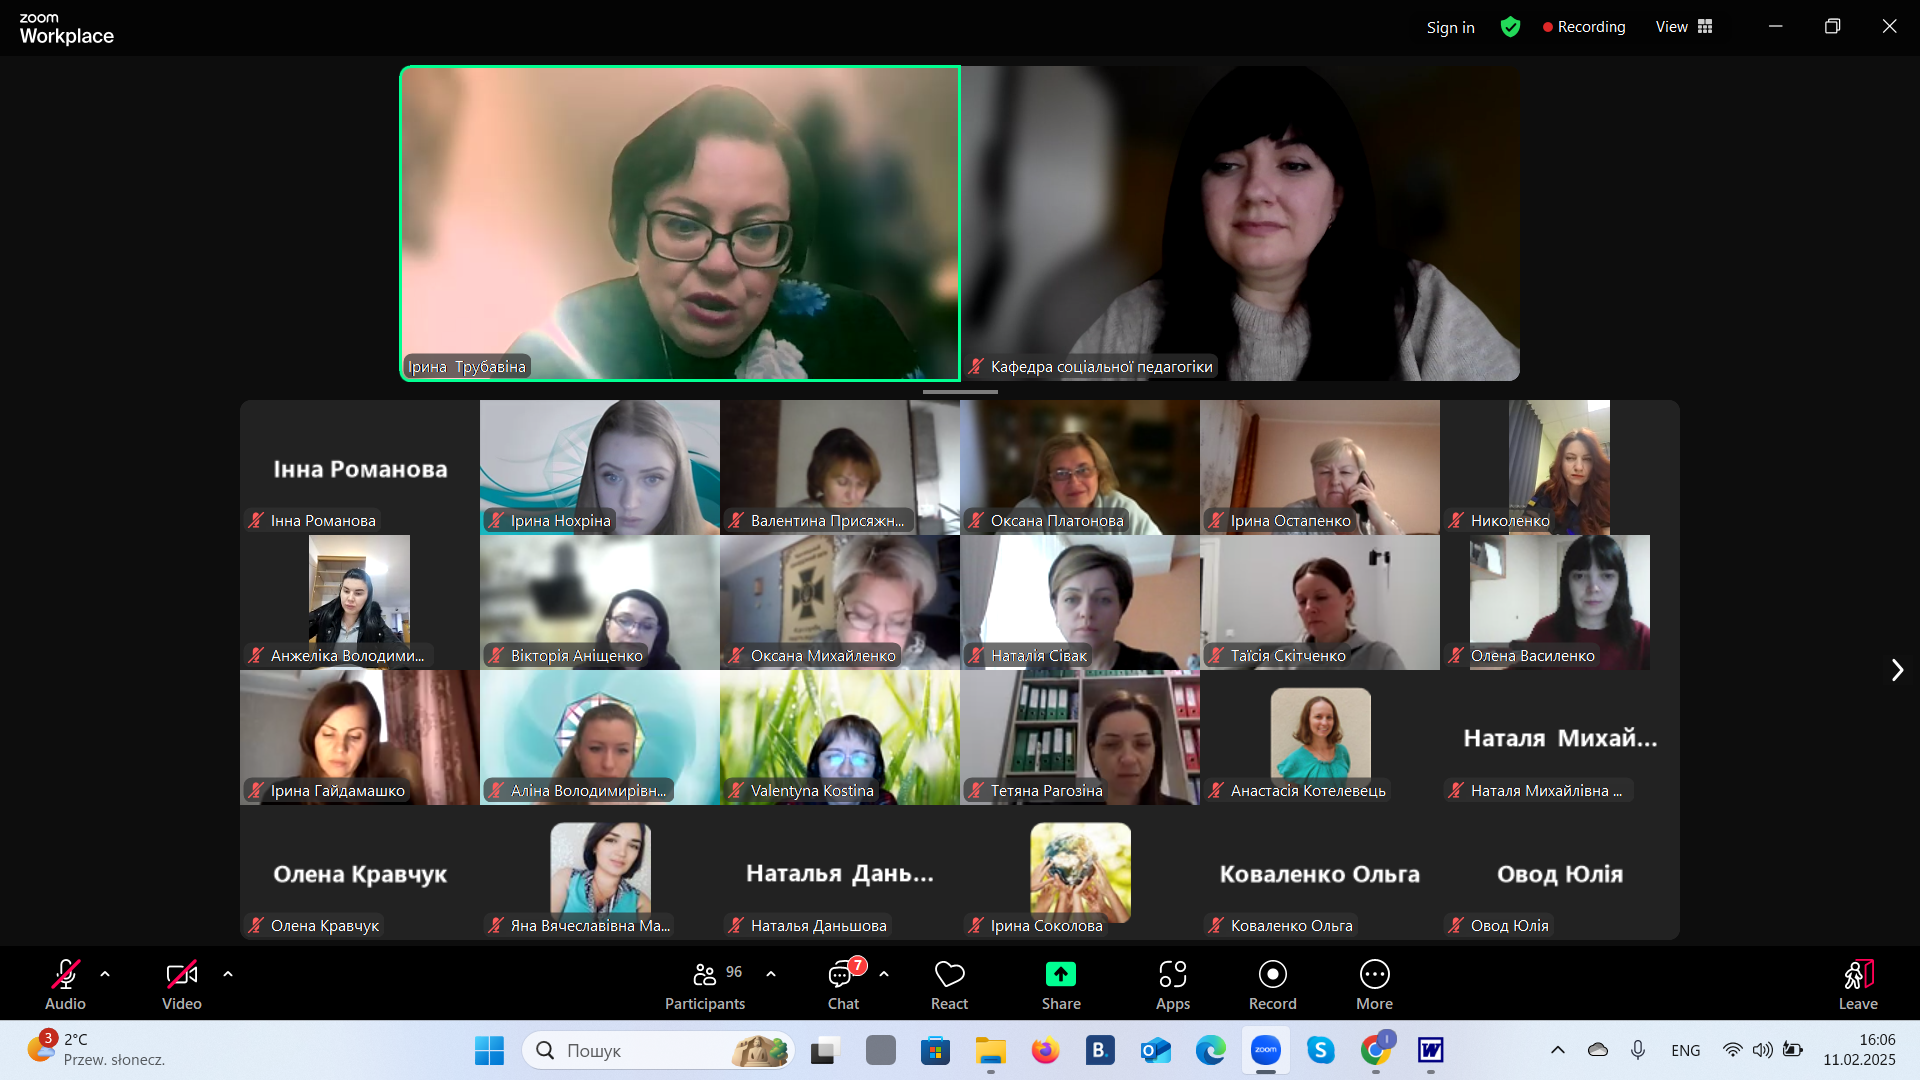Switch input language ENG
The image size is (1920, 1080).
click(1685, 1050)
